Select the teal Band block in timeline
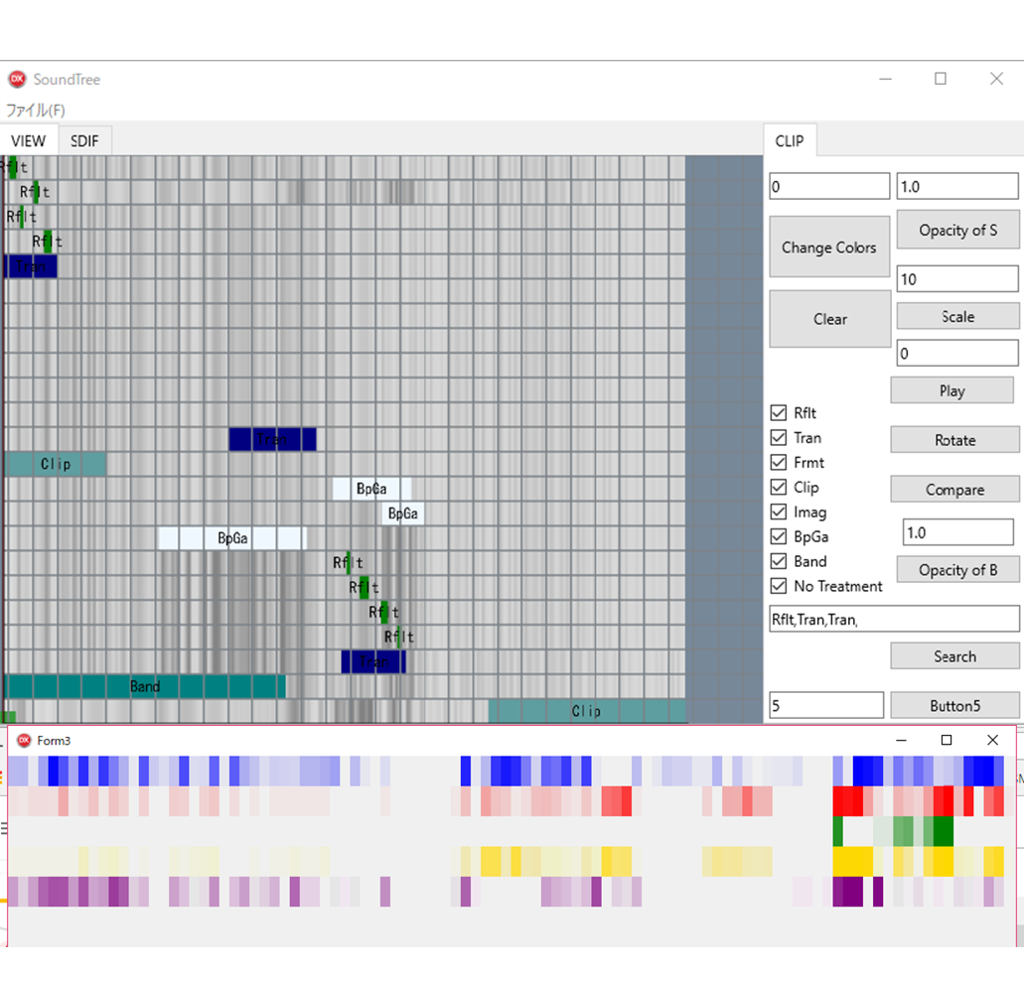 (145, 687)
